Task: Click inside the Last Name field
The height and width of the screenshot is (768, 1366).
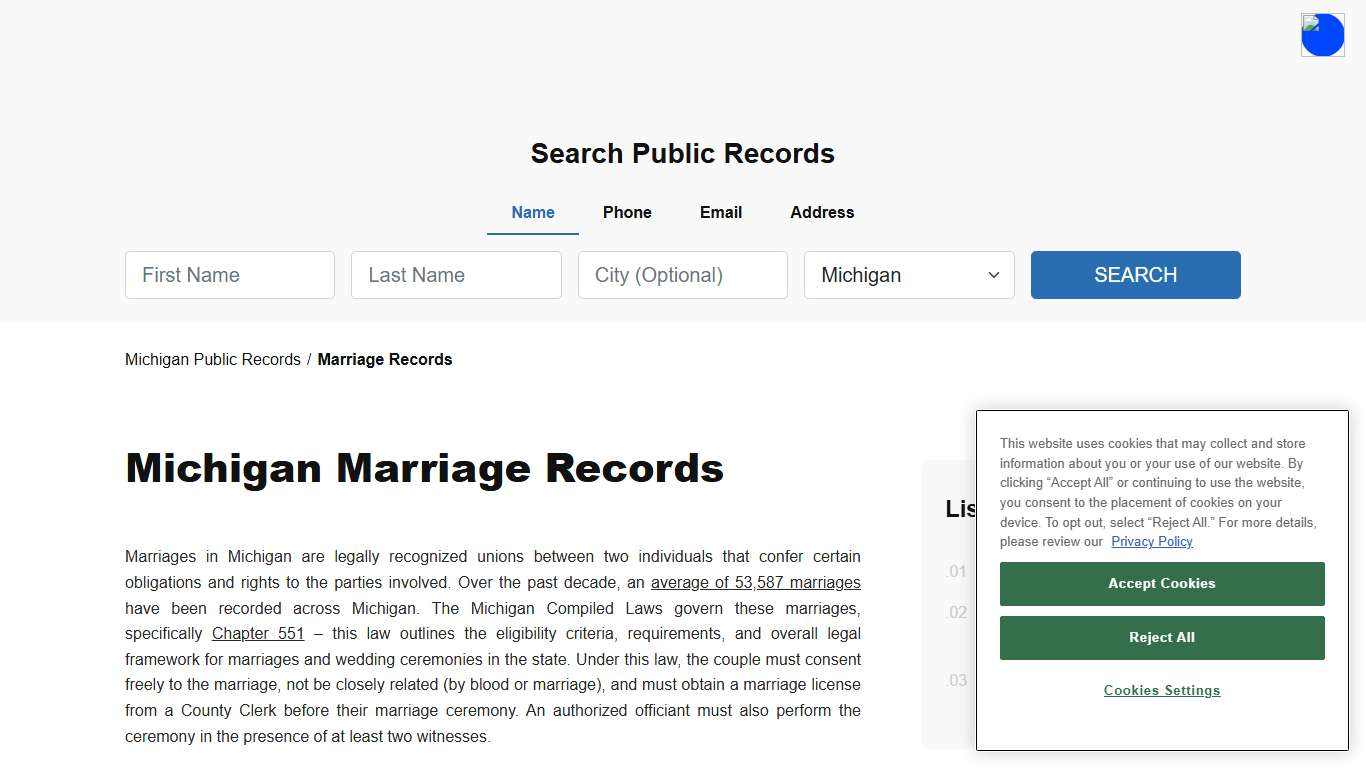Action: [456, 275]
